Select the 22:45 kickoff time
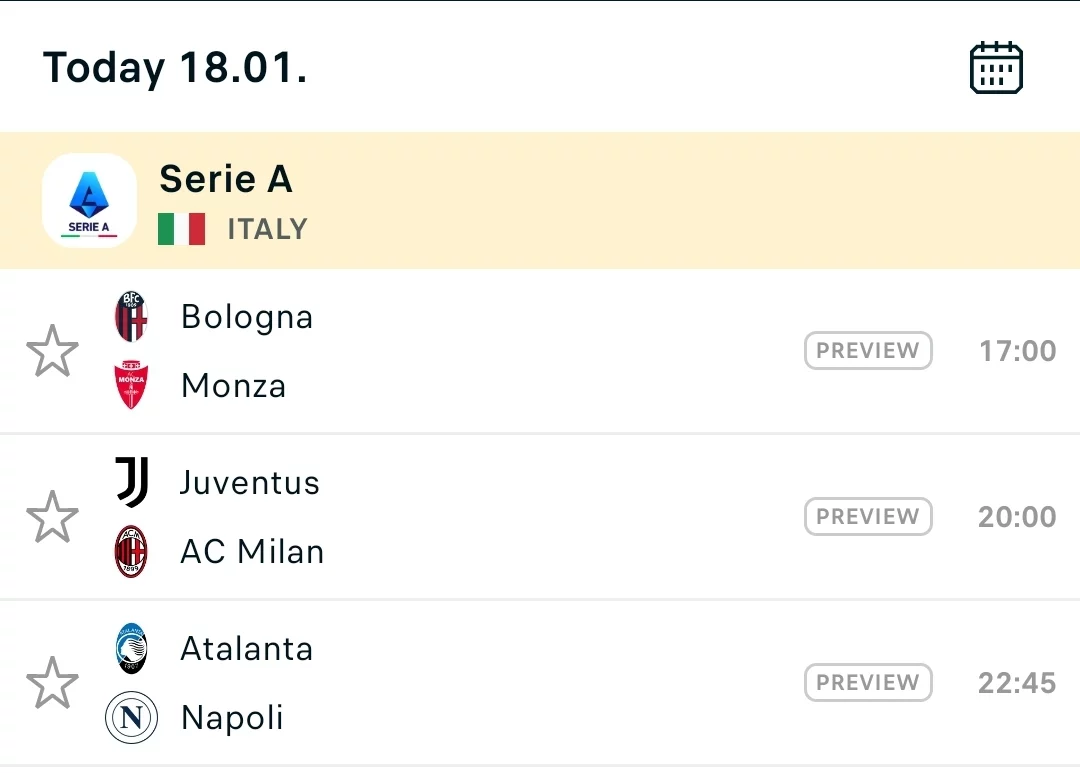Viewport: 1080px width, 773px height. tap(1017, 683)
